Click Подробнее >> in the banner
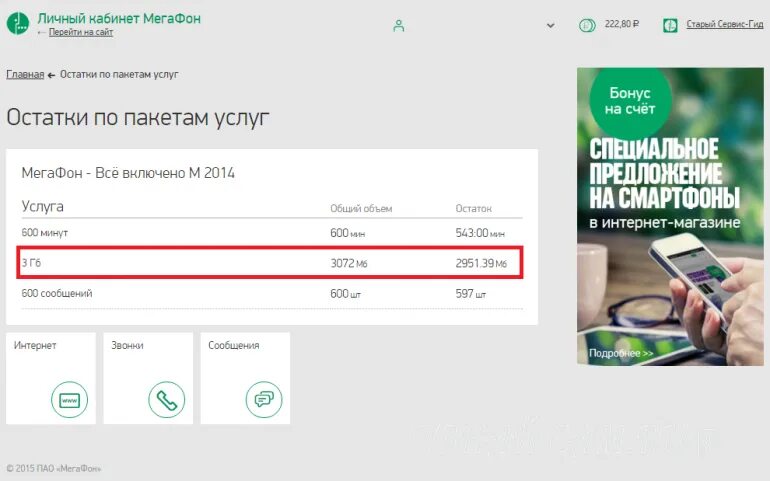Screen dimensions: 770x481 pyautogui.click(x=621, y=353)
